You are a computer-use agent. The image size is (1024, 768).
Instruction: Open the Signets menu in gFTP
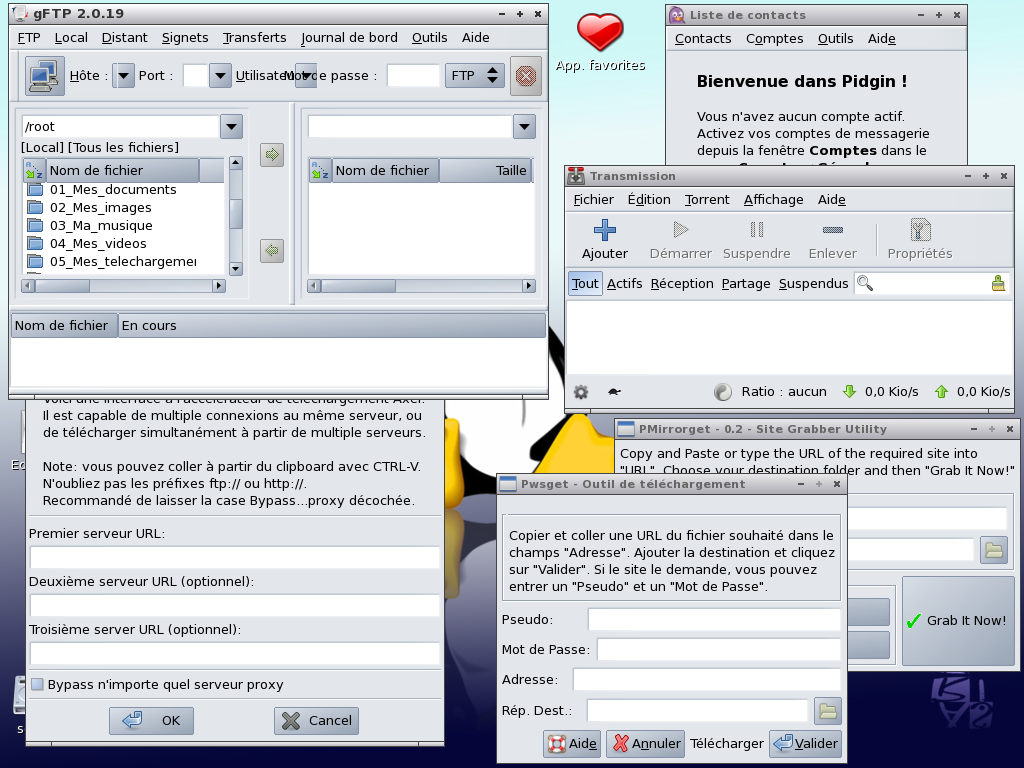click(185, 38)
